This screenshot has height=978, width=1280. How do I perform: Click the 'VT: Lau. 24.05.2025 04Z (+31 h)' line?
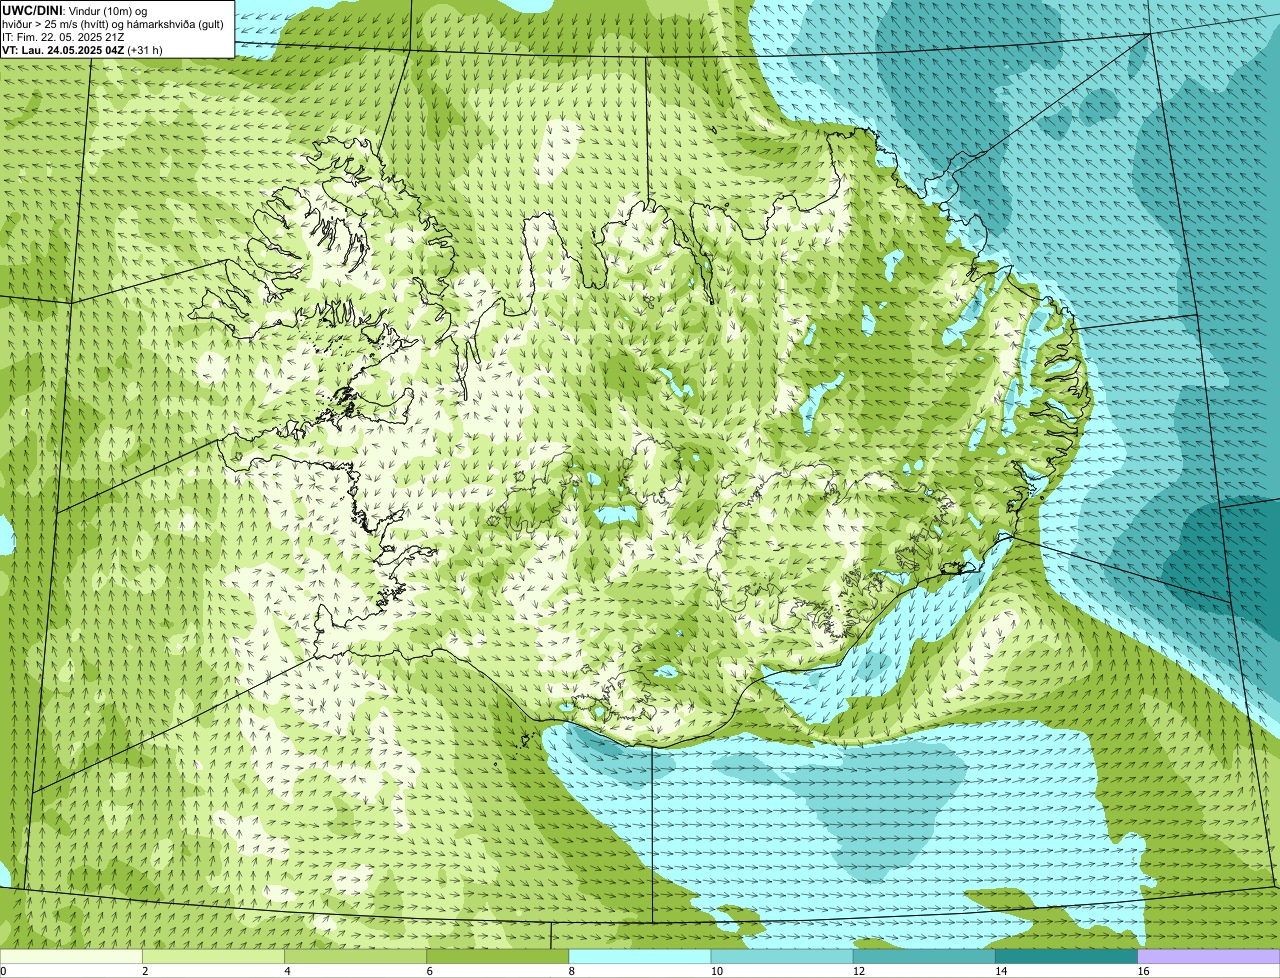[x=83, y=49]
